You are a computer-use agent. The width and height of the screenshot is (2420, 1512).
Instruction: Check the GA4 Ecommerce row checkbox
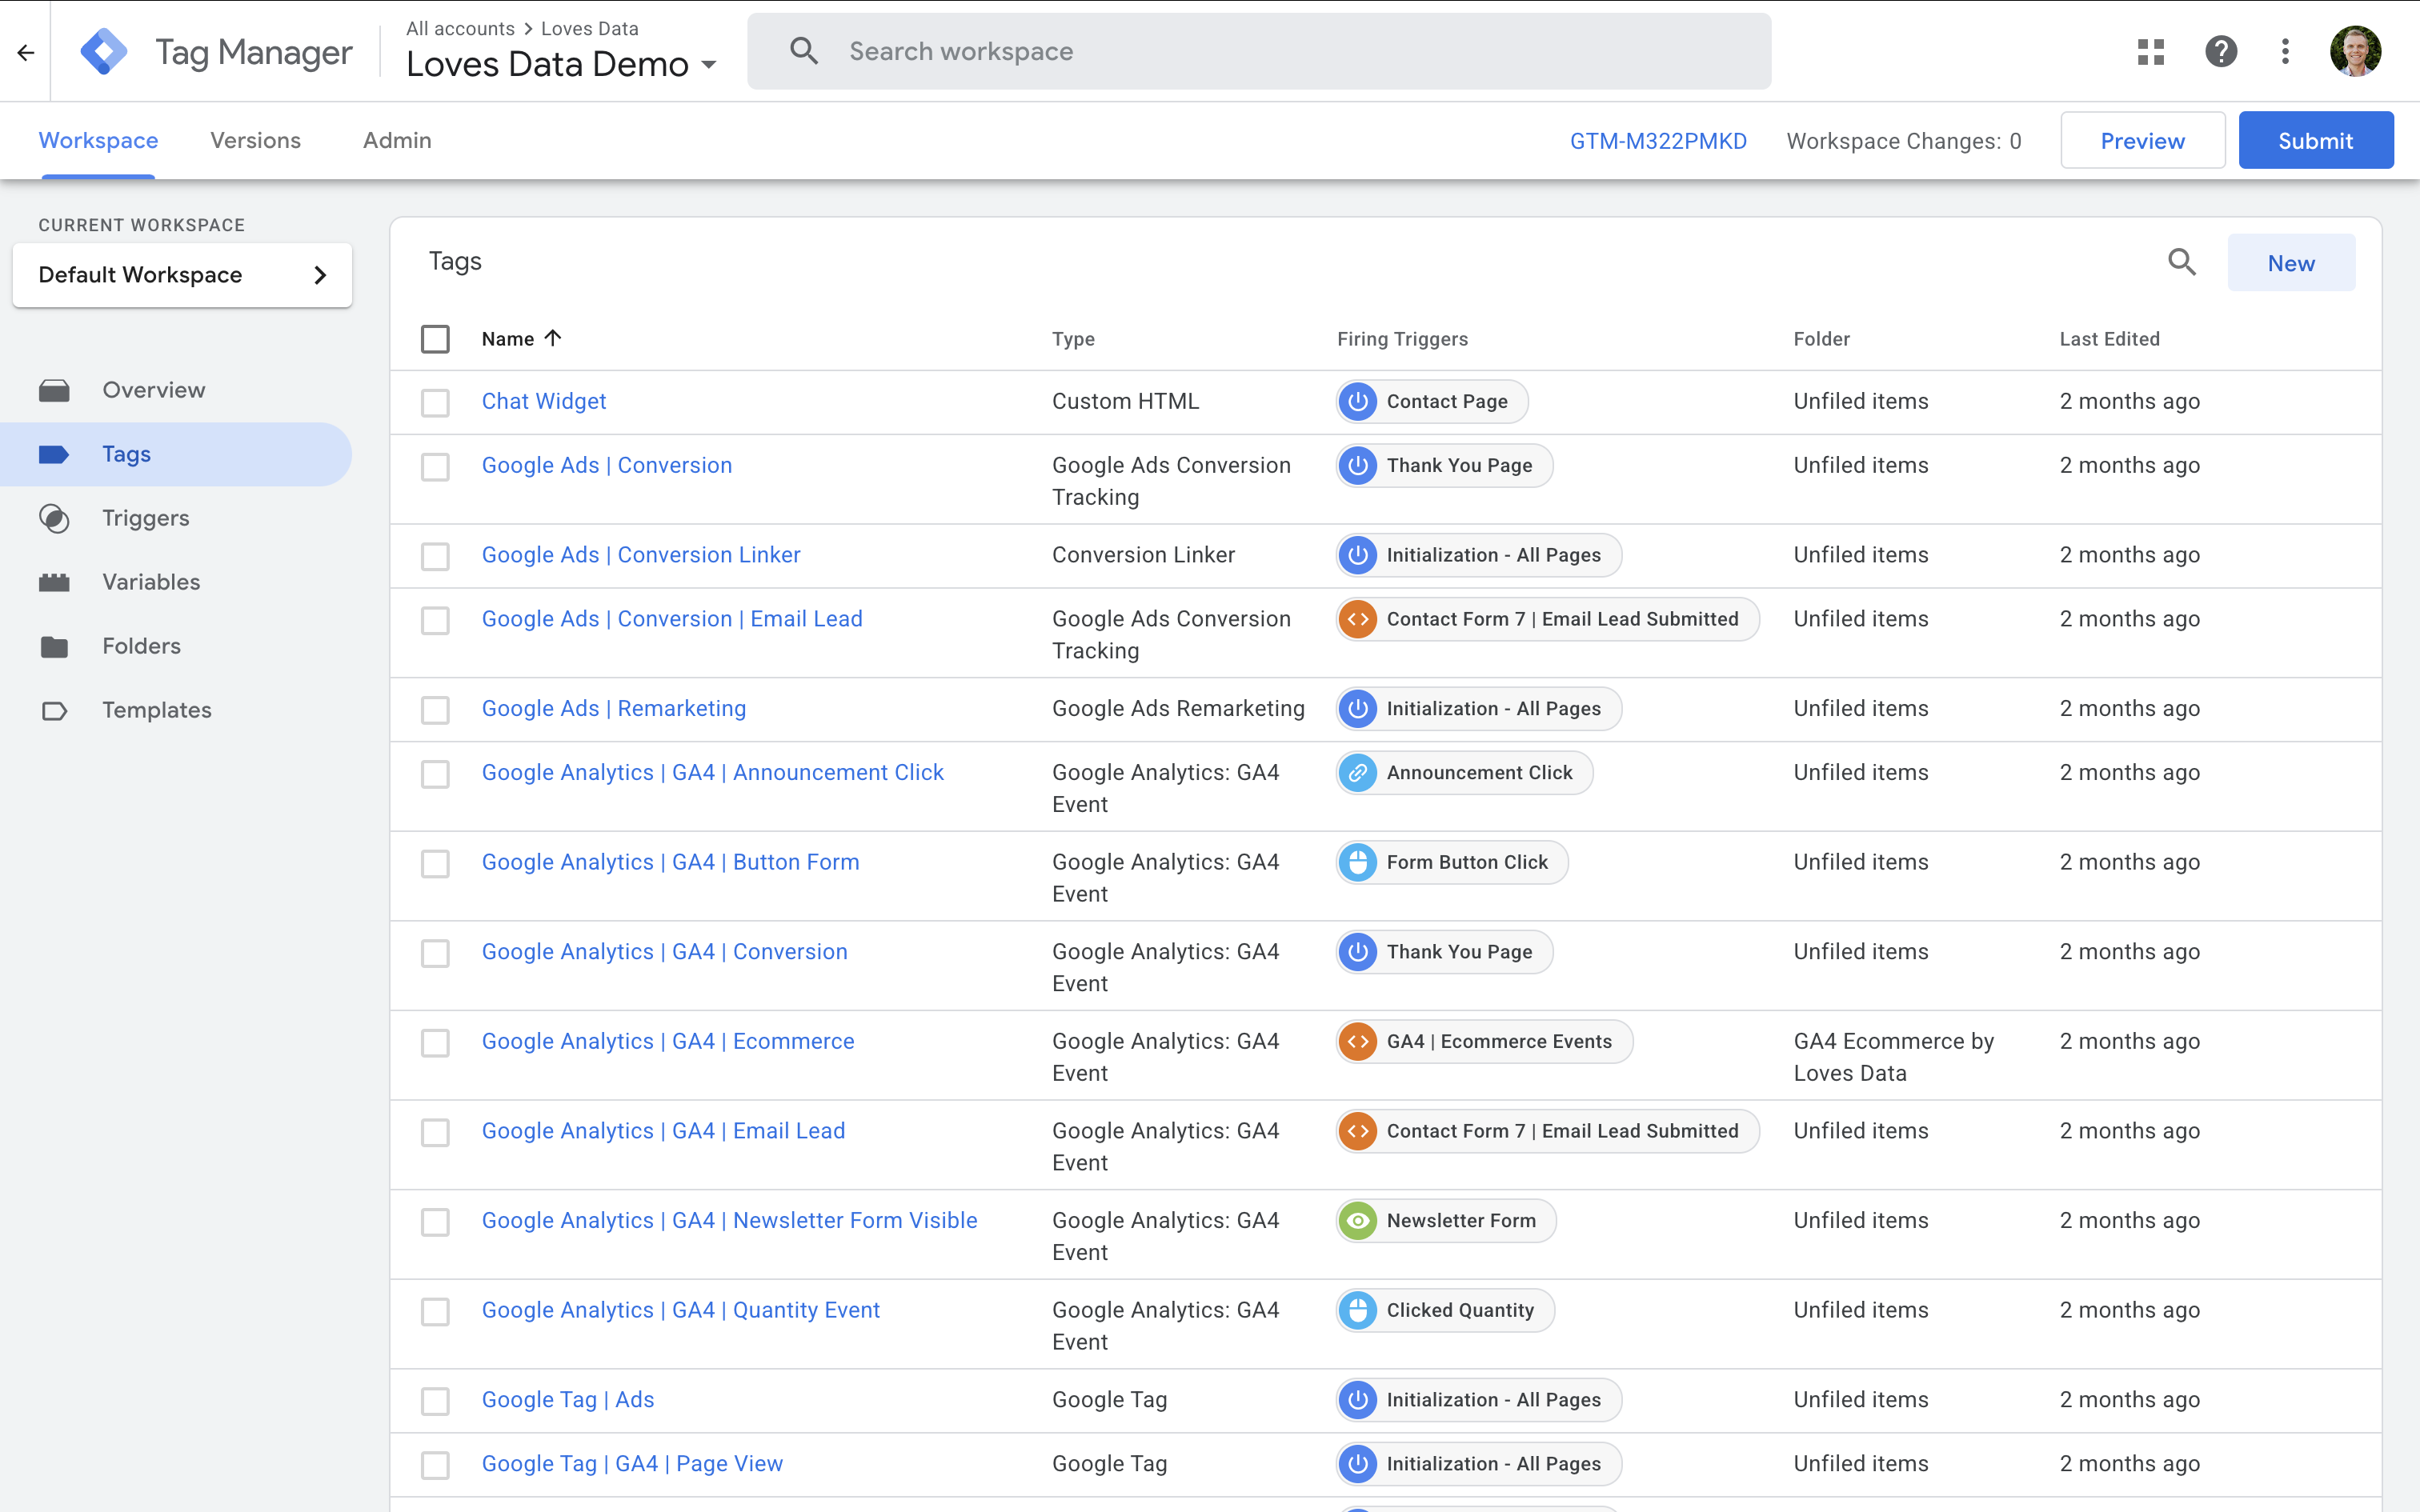435,1042
